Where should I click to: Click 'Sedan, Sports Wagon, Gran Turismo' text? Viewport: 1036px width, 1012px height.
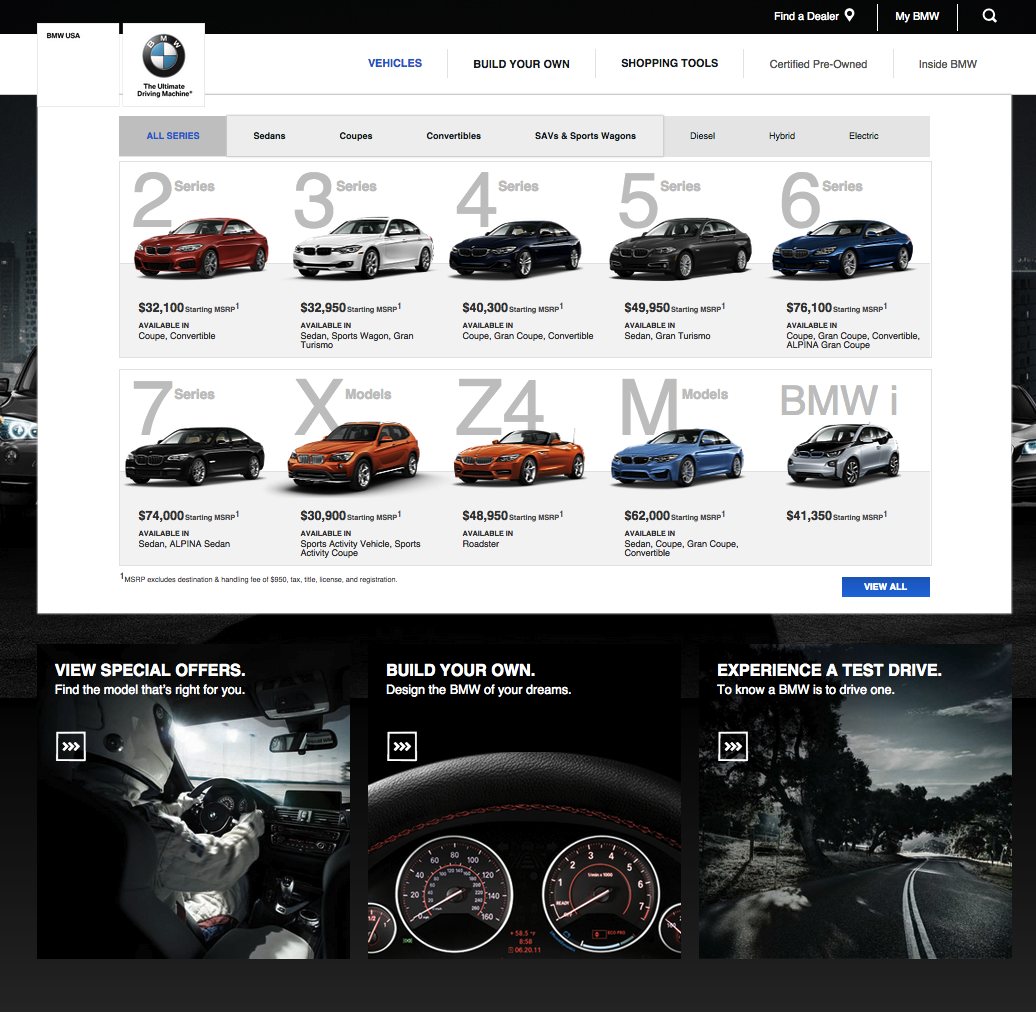(x=357, y=340)
